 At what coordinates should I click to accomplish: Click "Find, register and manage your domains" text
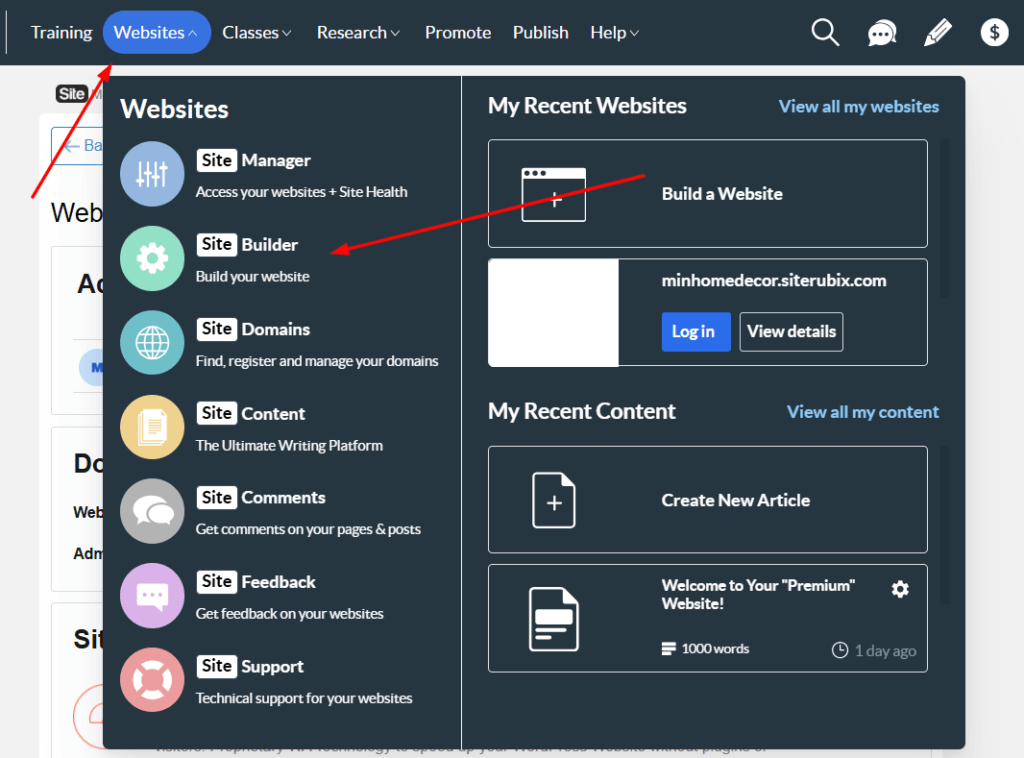[317, 361]
